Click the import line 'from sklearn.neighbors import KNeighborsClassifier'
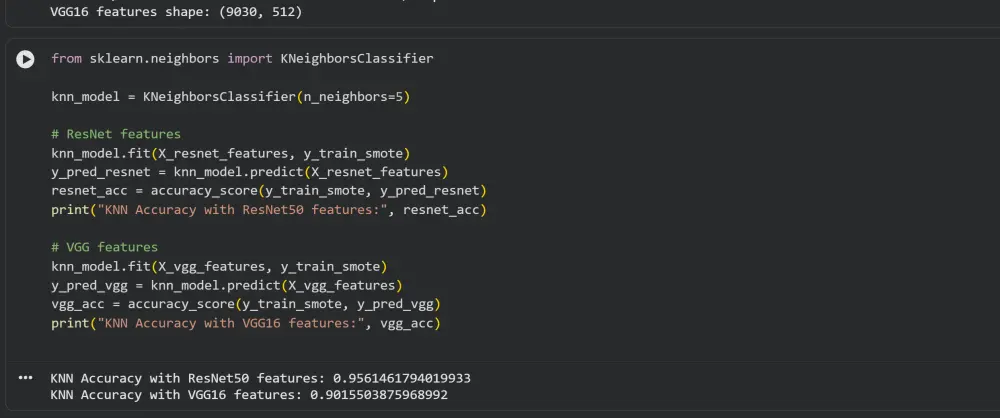 pyautogui.click(x=242, y=59)
